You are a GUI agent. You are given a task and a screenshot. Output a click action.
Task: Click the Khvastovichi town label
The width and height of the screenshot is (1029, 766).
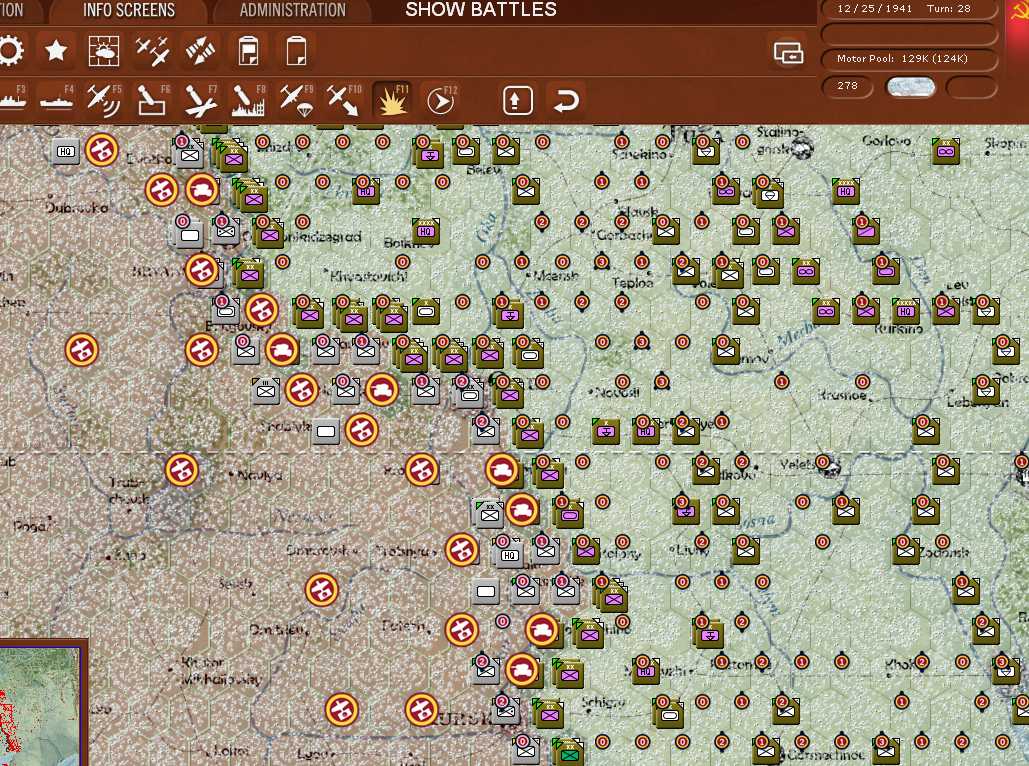coord(370,277)
